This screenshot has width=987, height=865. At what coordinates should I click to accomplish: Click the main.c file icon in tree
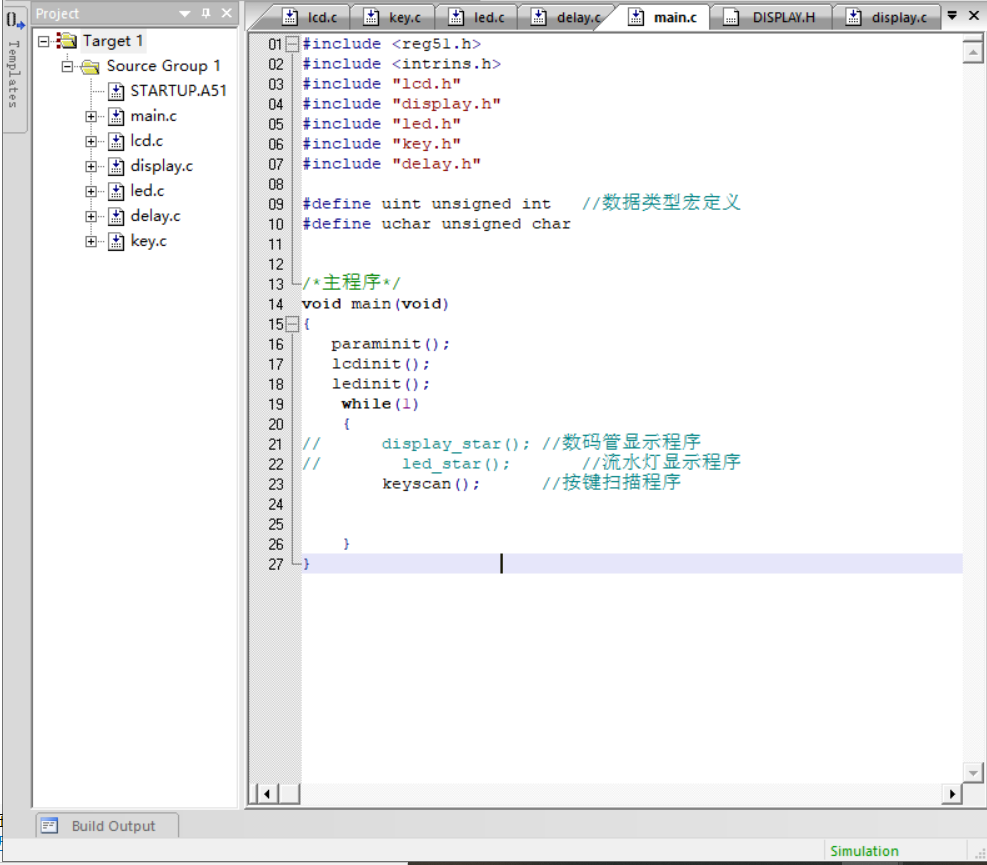click(x=116, y=116)
